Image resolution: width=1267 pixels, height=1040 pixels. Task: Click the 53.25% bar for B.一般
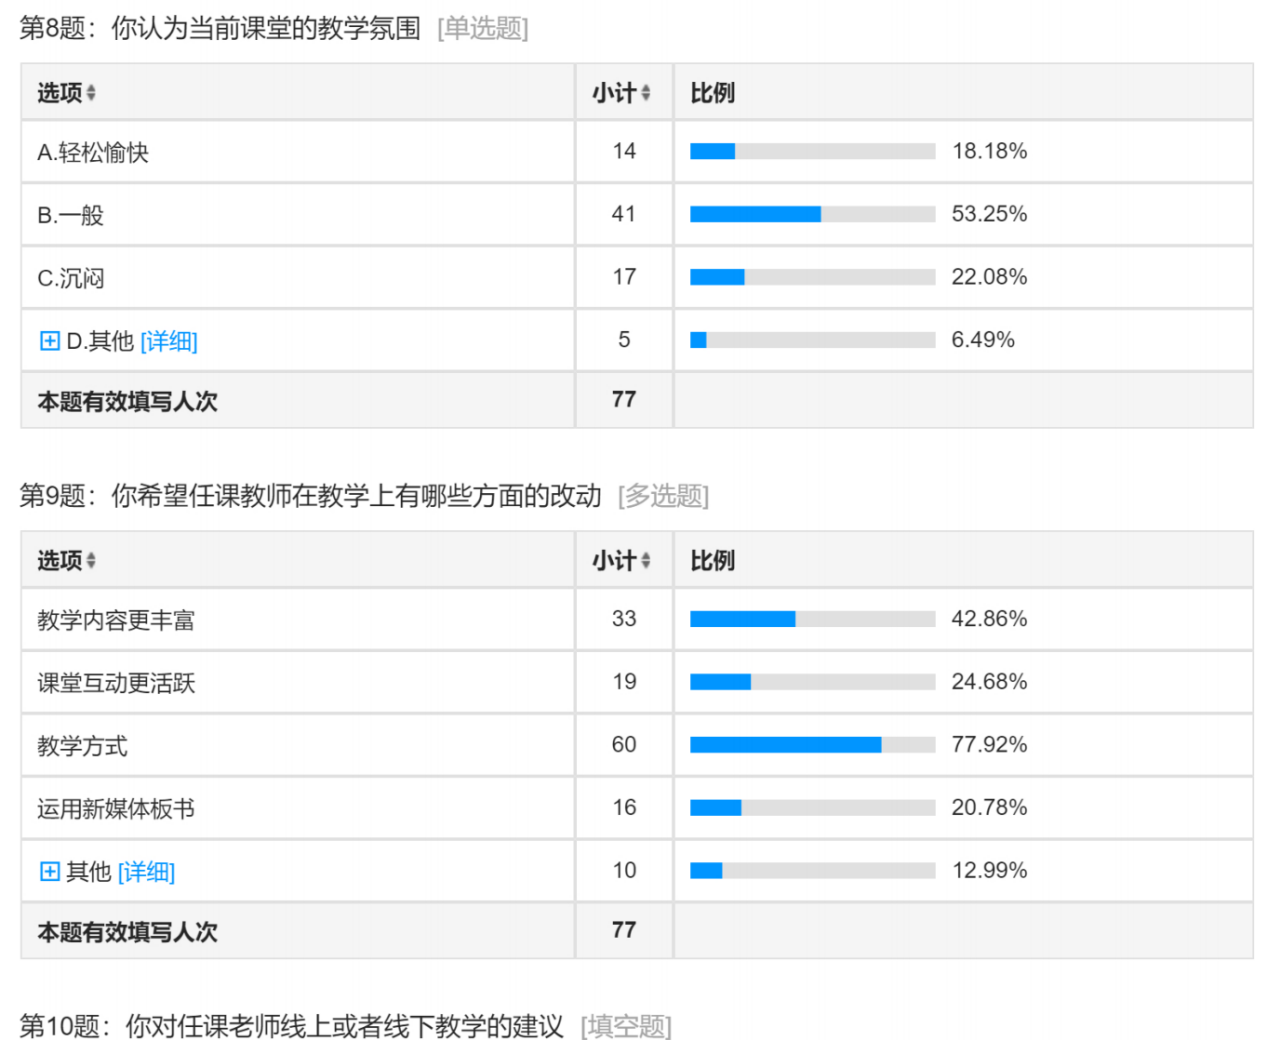pyautogui.click(x=812, y=214)
